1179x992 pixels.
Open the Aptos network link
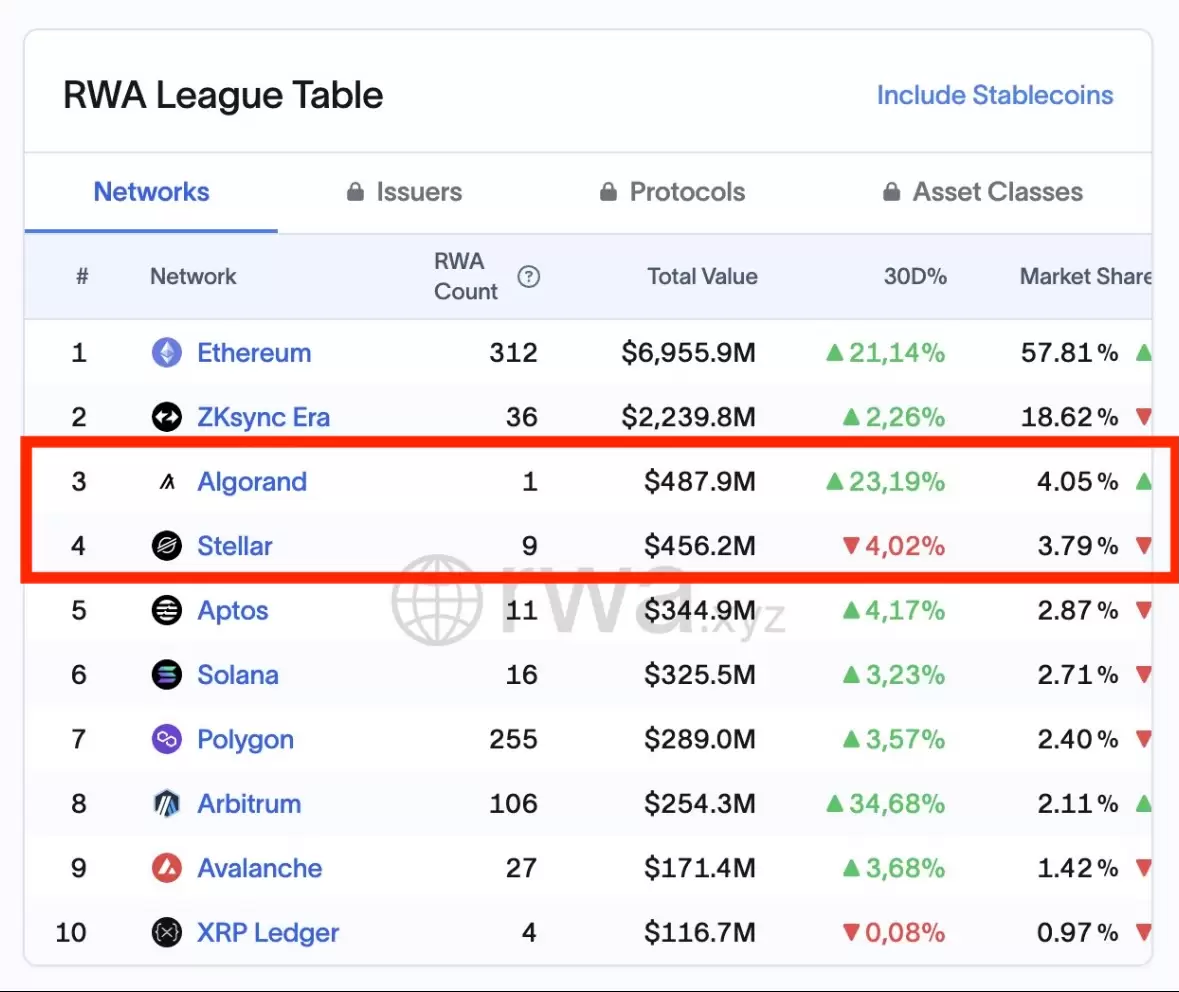point(232,610)
